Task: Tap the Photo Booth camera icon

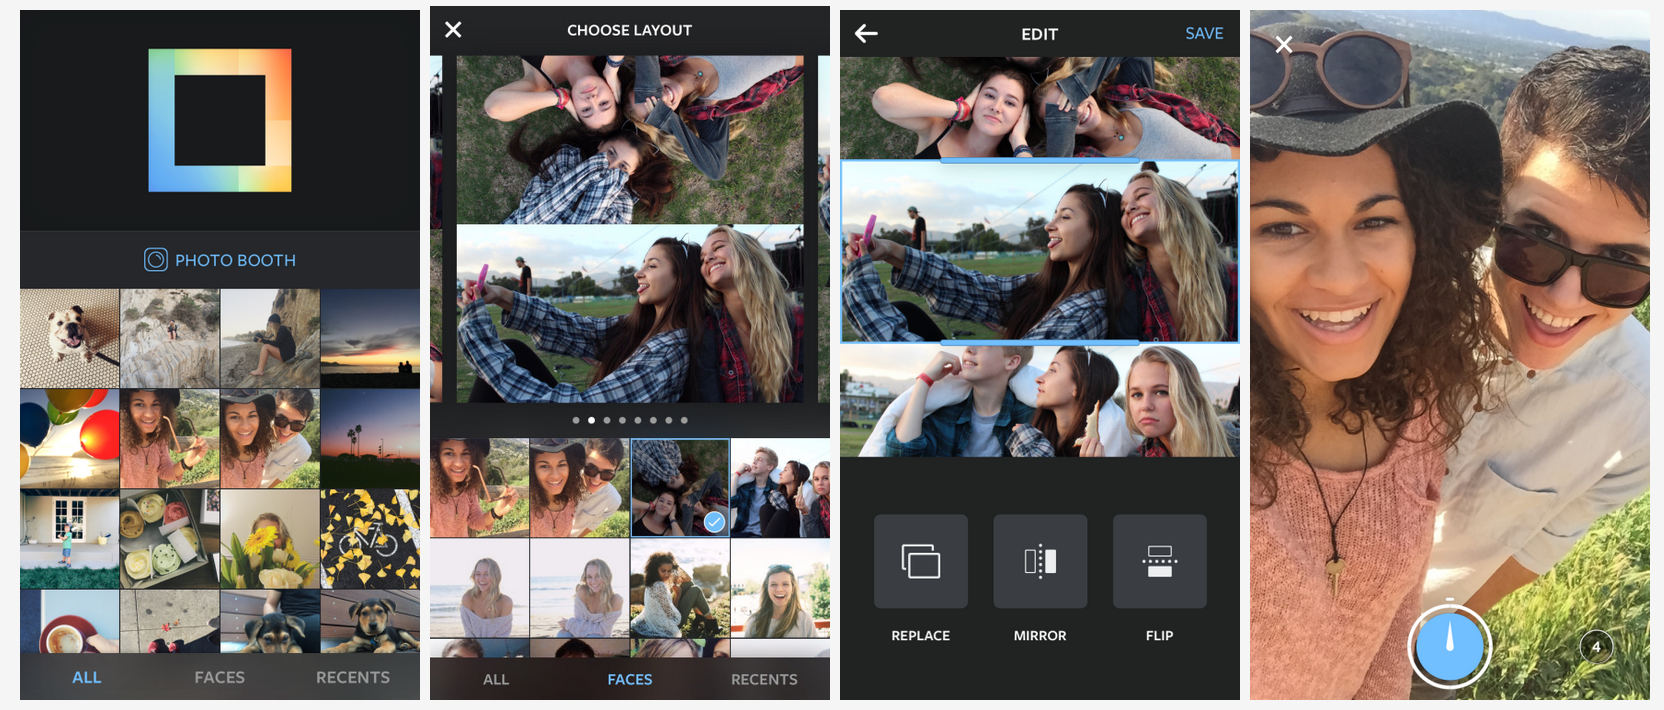Action: [x=155, y=260]
